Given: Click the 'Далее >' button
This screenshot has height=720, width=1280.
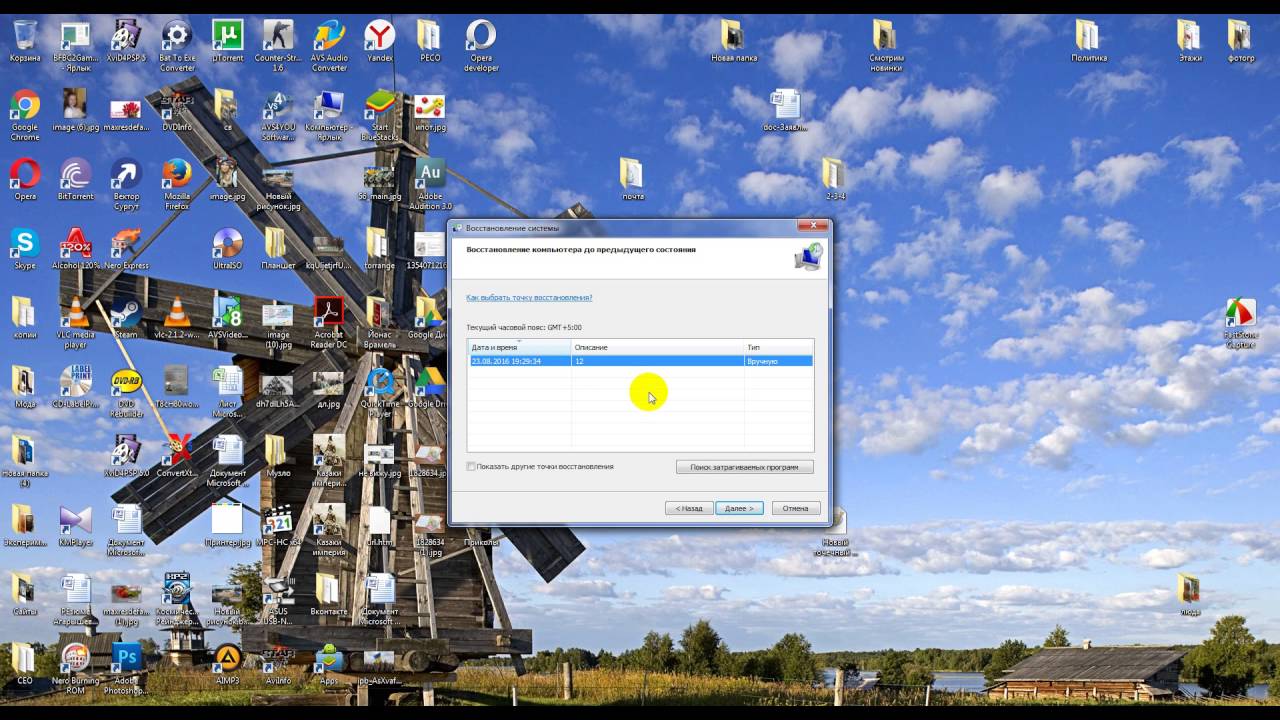Looking at the screenshot, I should [739, 508].
